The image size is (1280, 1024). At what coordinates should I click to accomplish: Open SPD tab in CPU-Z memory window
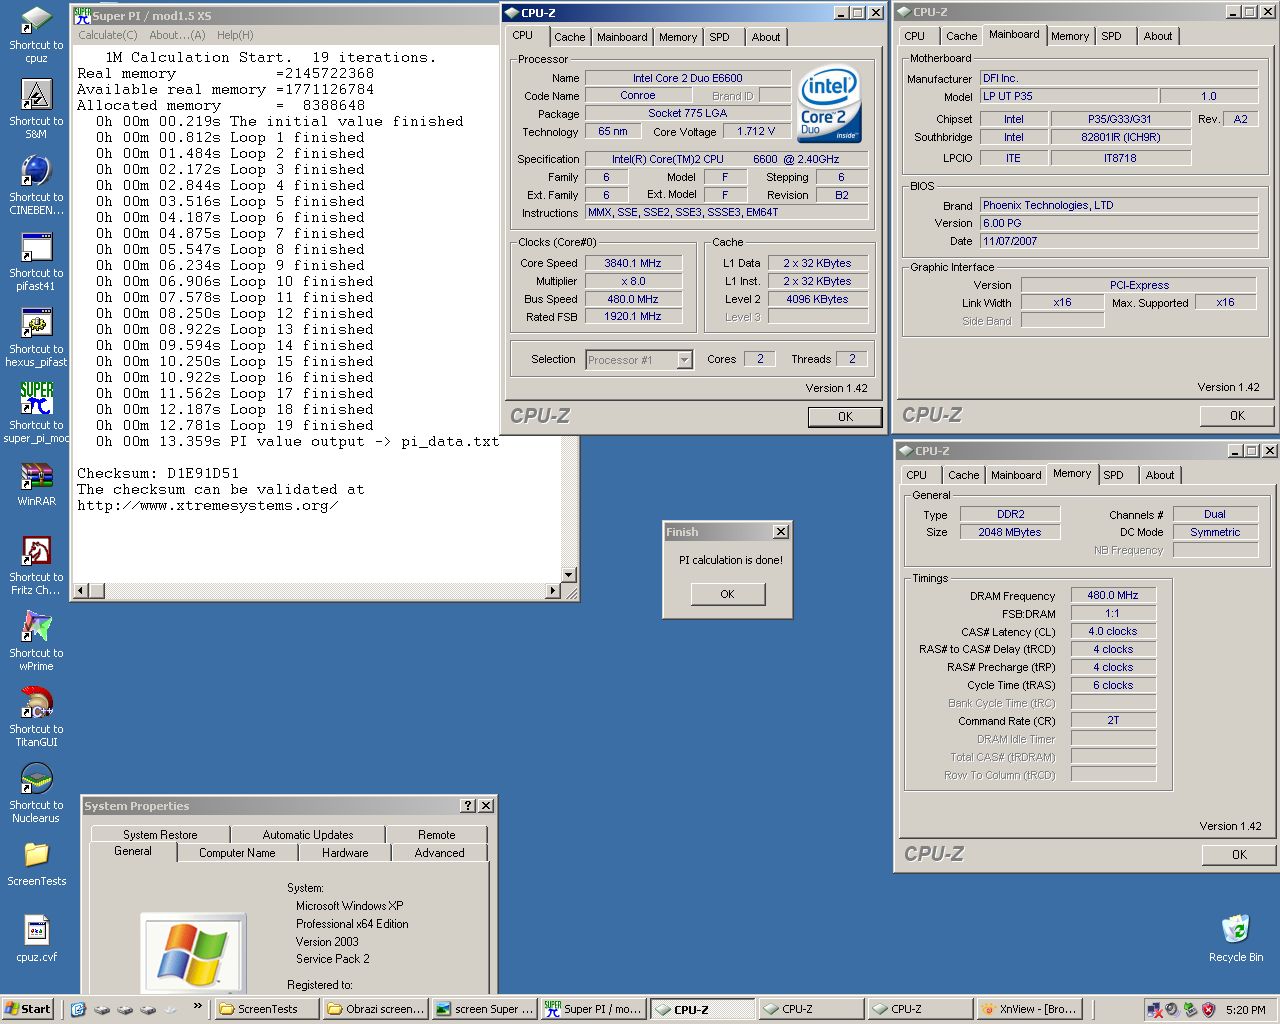pos(1114,475)
